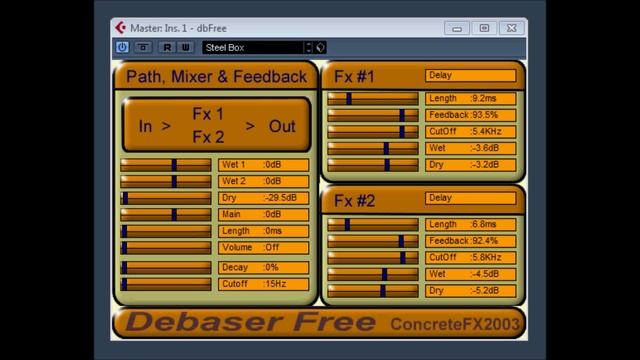Adjust Fx #1 CutOff 5.4KHz slider
640x360 pixels.
click(x=373, y=131)
